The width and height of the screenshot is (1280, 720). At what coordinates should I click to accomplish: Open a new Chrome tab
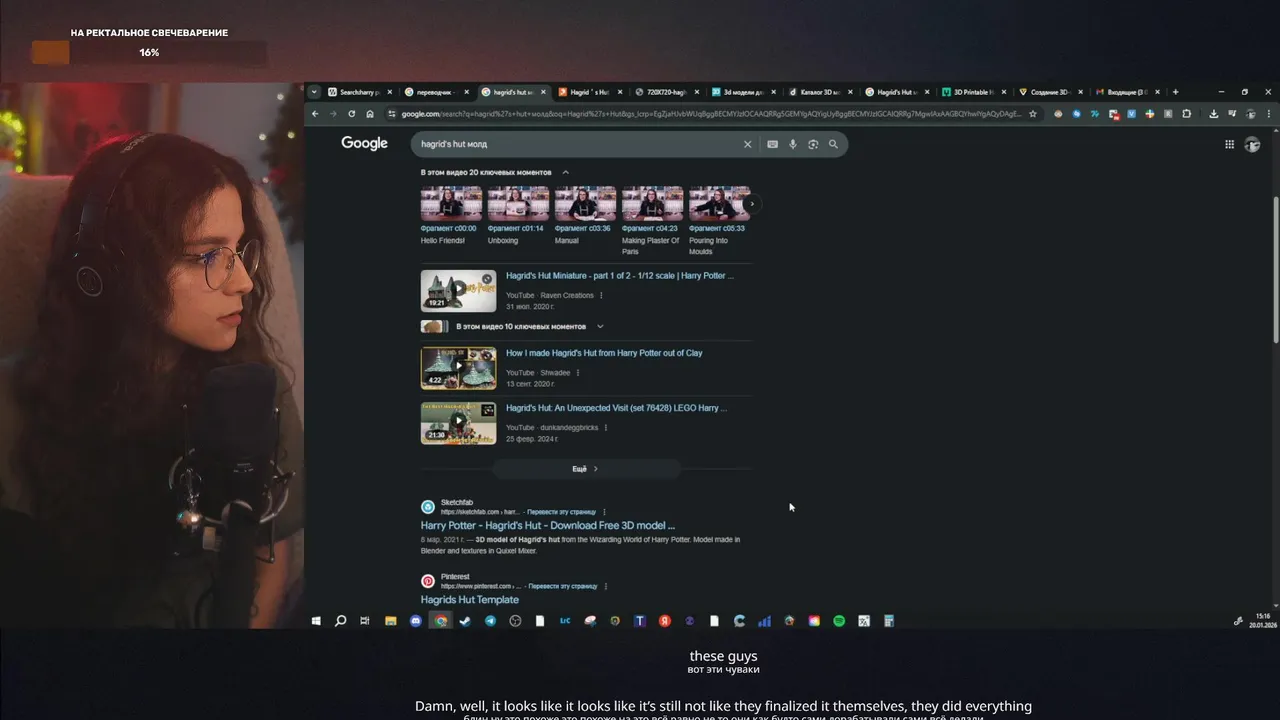pyautogui.click(x=1175, y=92)
